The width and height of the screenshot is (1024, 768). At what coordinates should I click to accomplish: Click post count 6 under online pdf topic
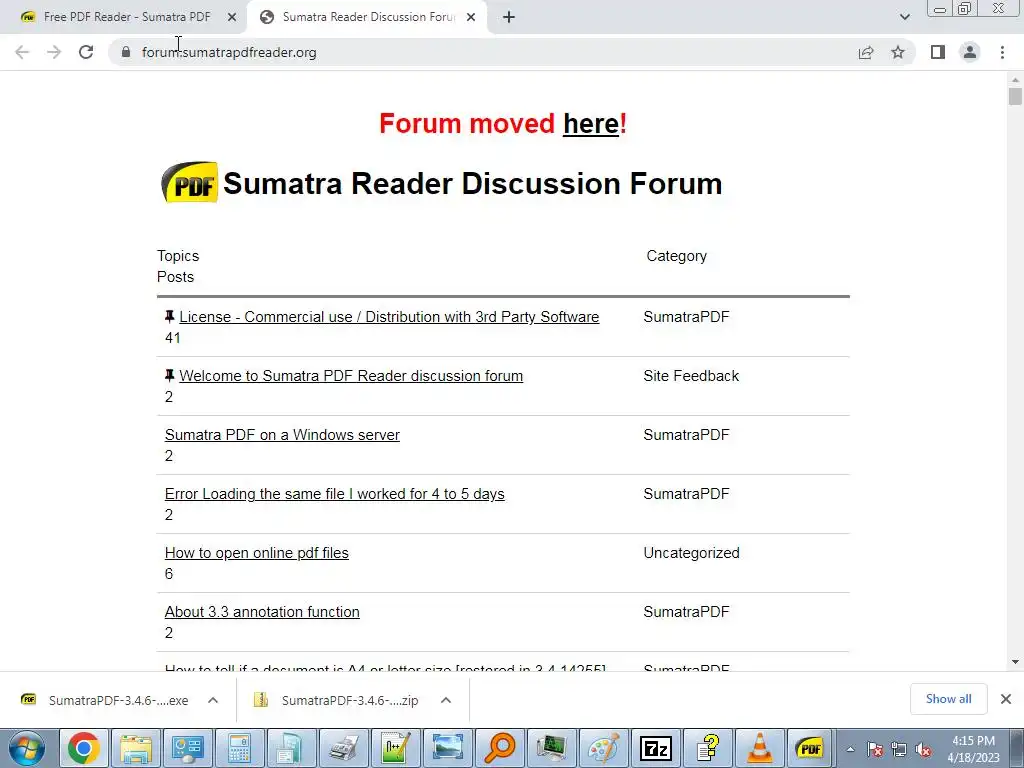click(x=168, y=574)
